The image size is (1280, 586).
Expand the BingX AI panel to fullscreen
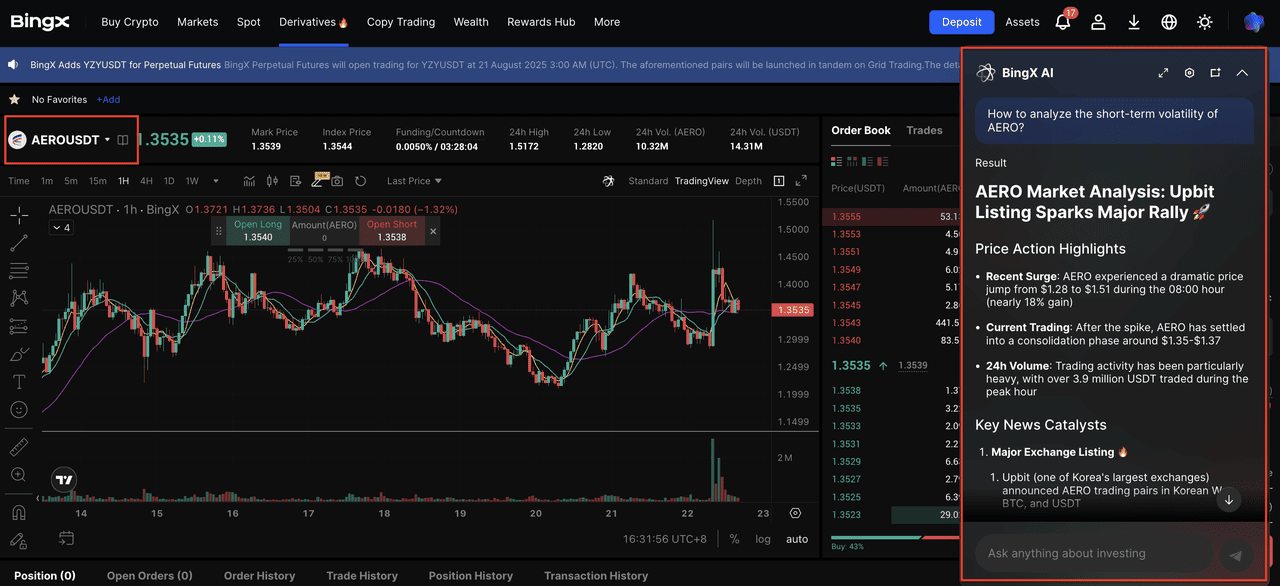(1163, 73)
